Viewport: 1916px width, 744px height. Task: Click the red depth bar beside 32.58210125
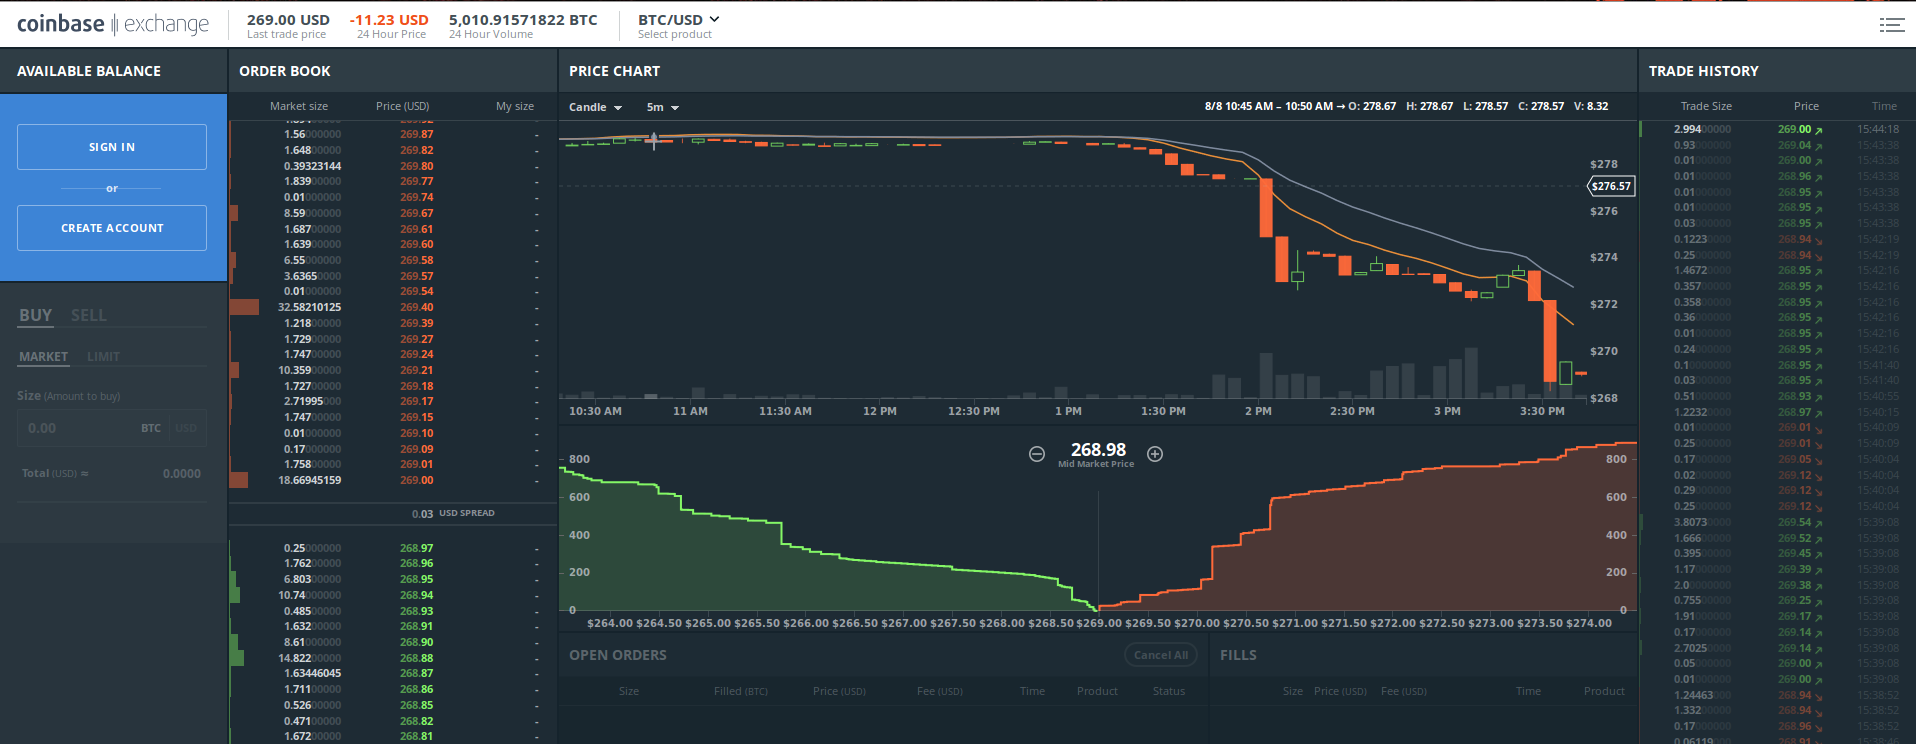244,307
